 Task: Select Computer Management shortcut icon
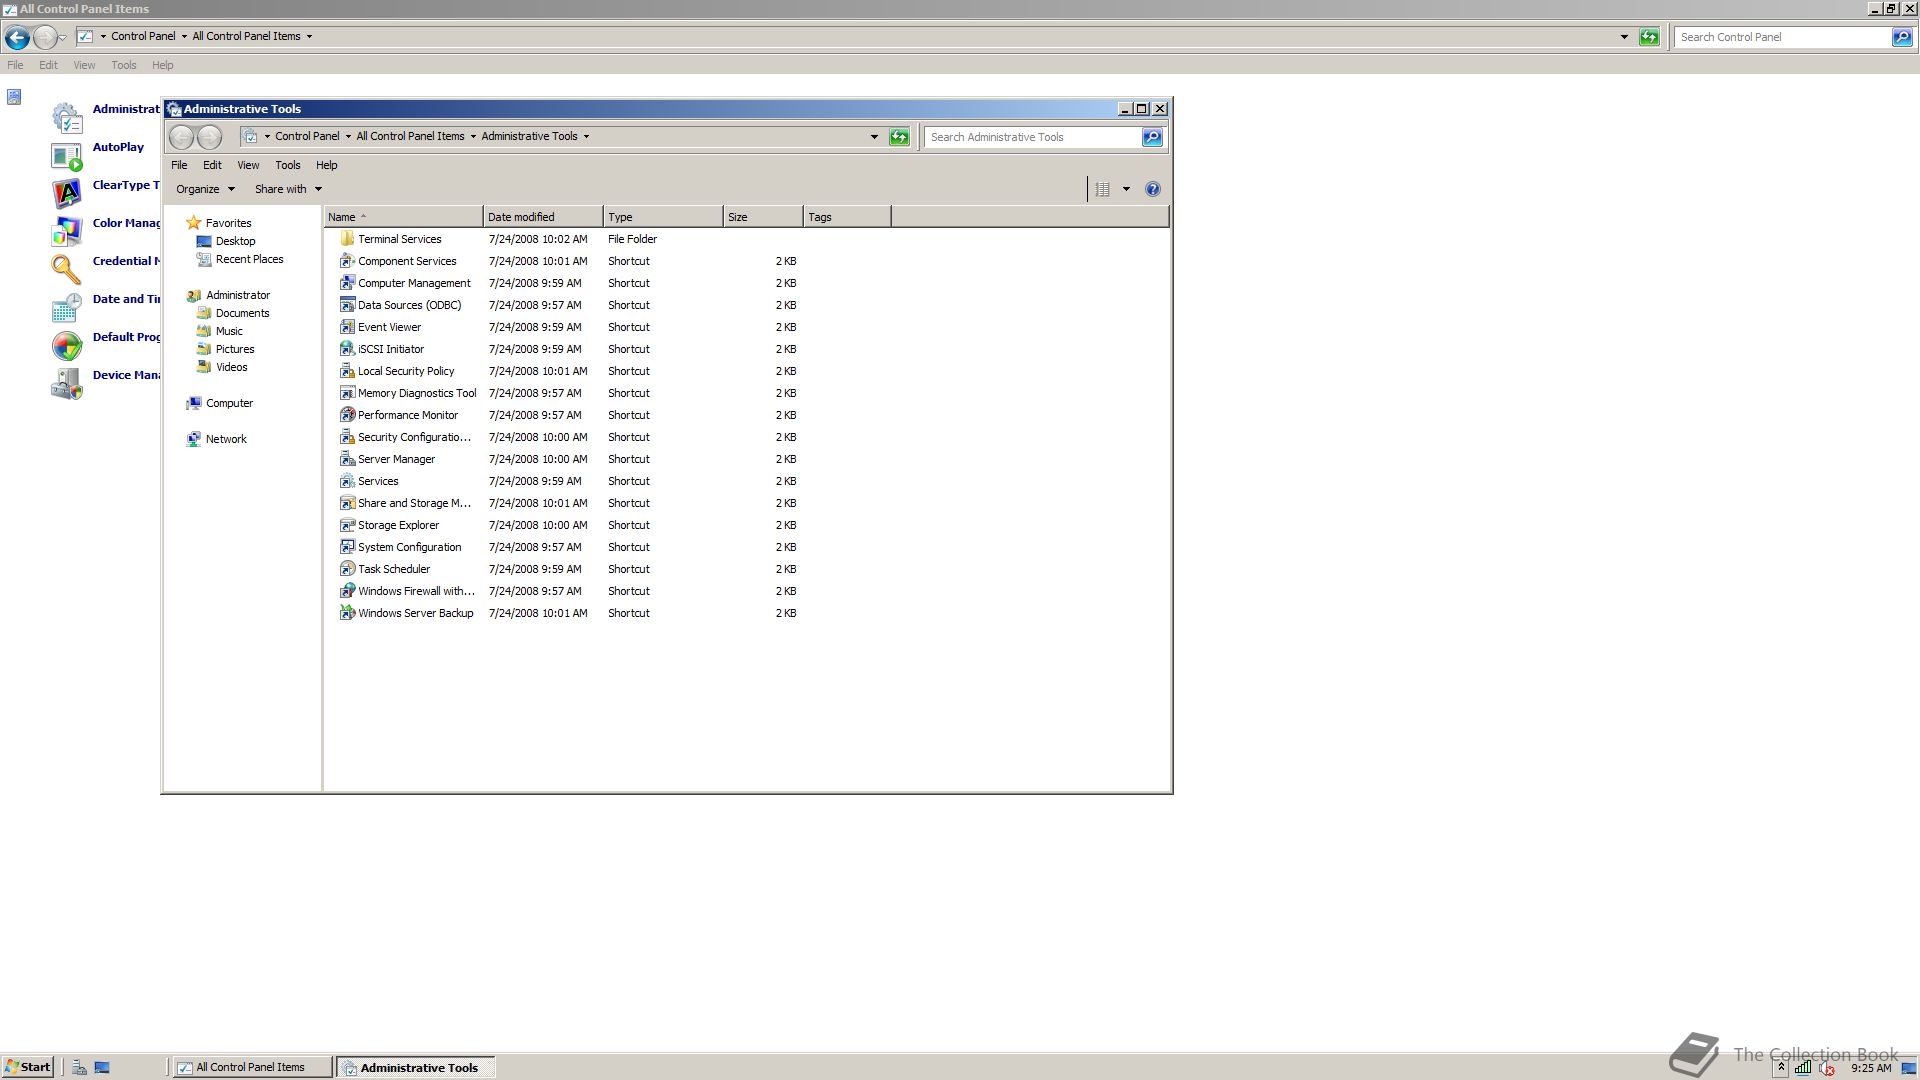347,283
